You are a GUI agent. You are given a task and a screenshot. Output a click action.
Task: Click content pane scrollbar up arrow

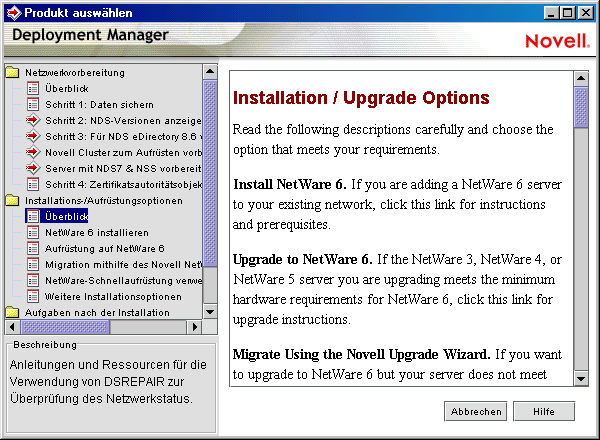581,78
